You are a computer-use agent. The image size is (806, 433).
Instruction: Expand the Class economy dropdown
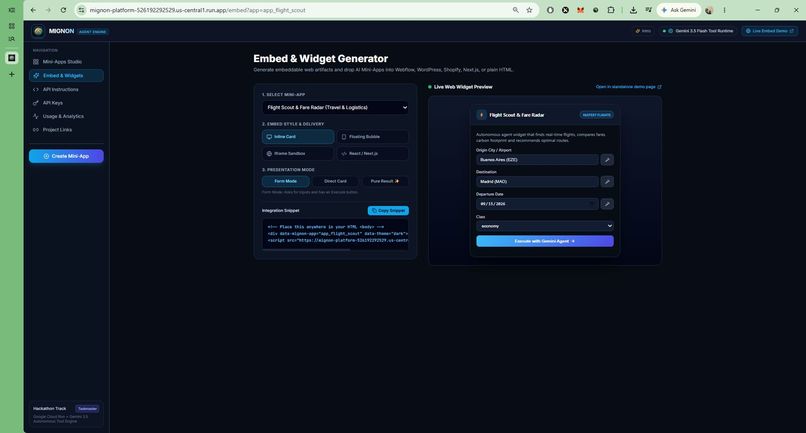(x=545, y=226)
